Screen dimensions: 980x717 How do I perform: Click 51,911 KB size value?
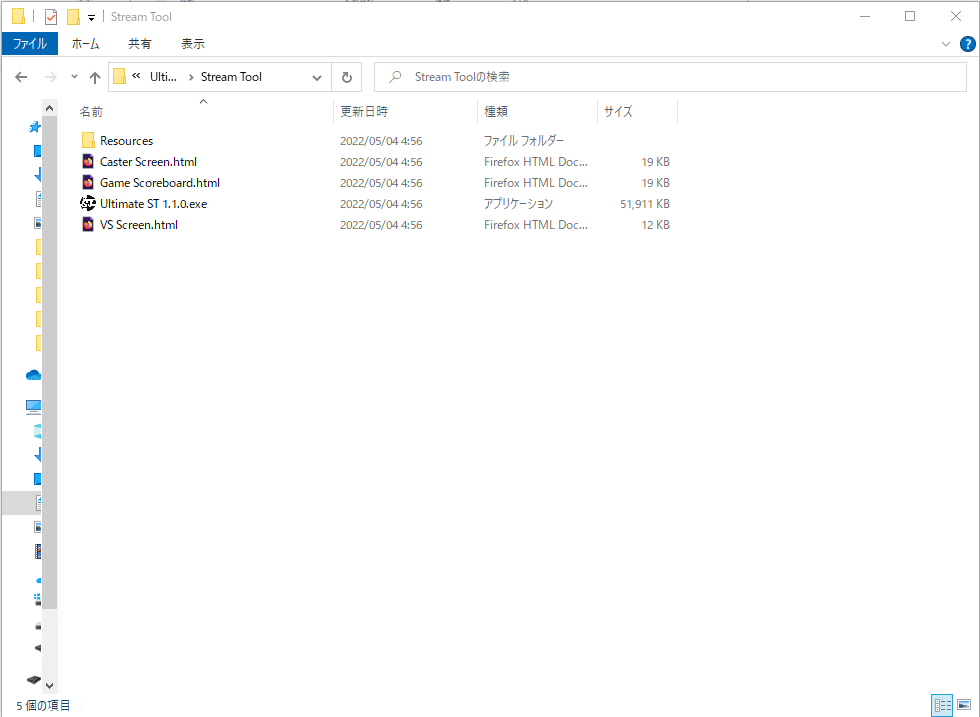tap(645, 204)
